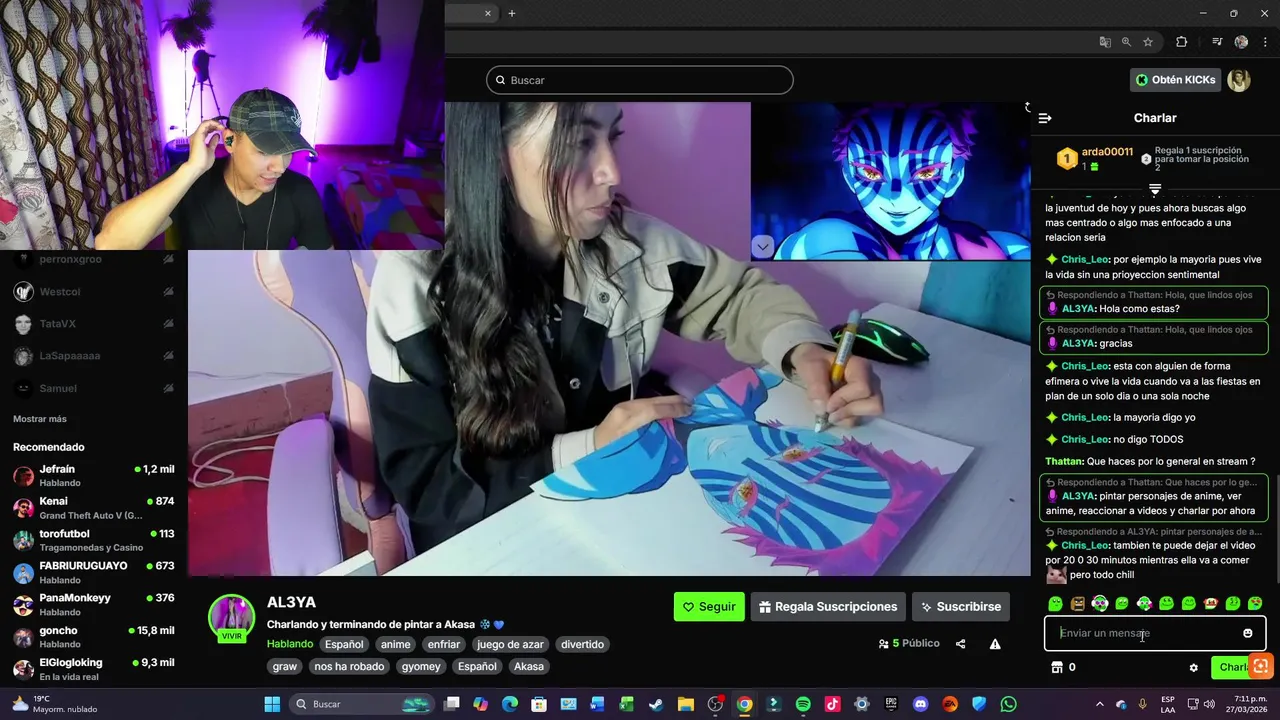The image size is (1280, 720).
Task: Open Discord from the taskbar
Action: [x=920, y=704]
